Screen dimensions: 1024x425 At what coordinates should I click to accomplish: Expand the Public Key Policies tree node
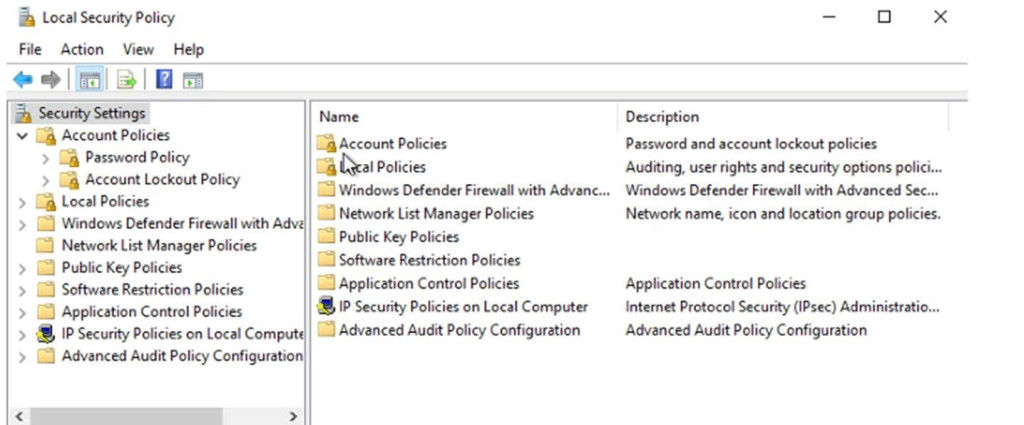tap(22, 268)
